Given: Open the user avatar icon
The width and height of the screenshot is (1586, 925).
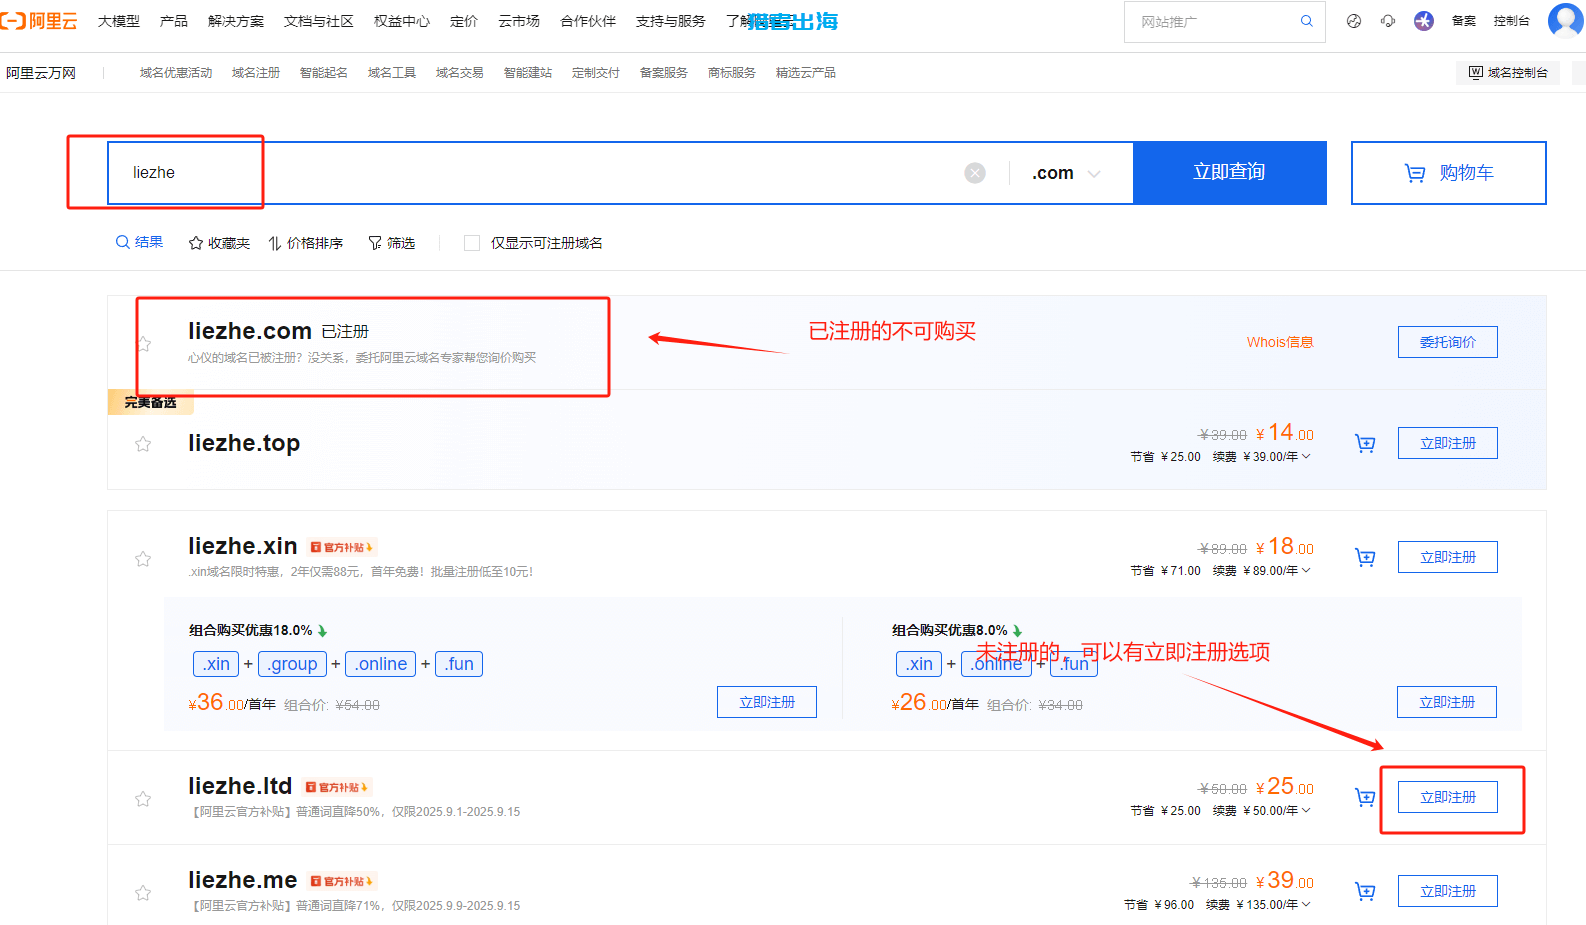Looking at the screenshot, I should tap(1565, 20).
